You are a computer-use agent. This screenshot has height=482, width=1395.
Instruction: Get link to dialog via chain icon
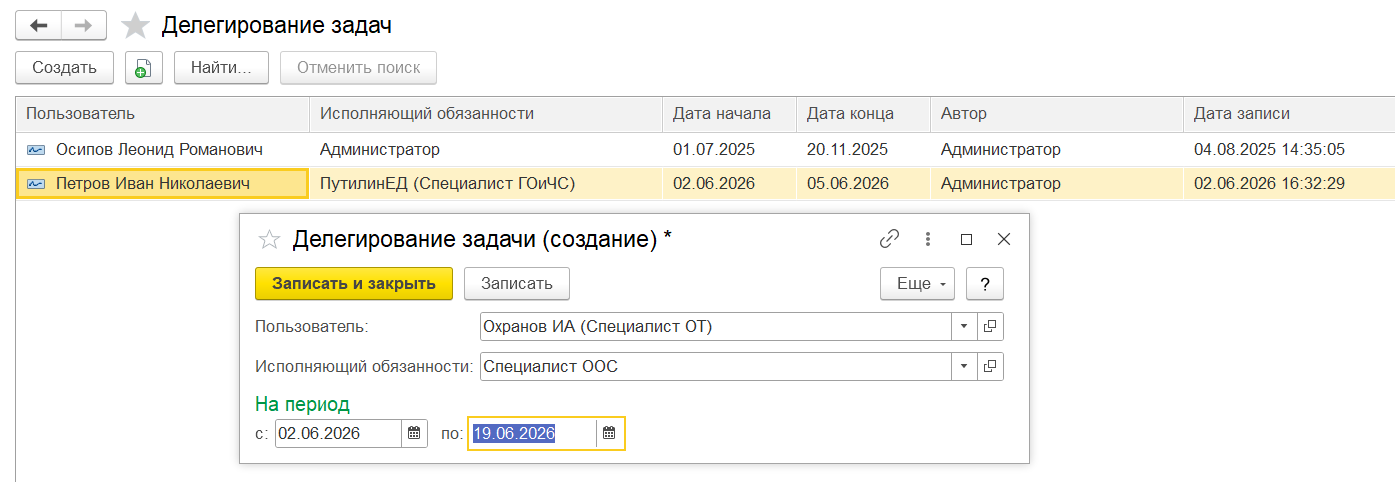889,239
